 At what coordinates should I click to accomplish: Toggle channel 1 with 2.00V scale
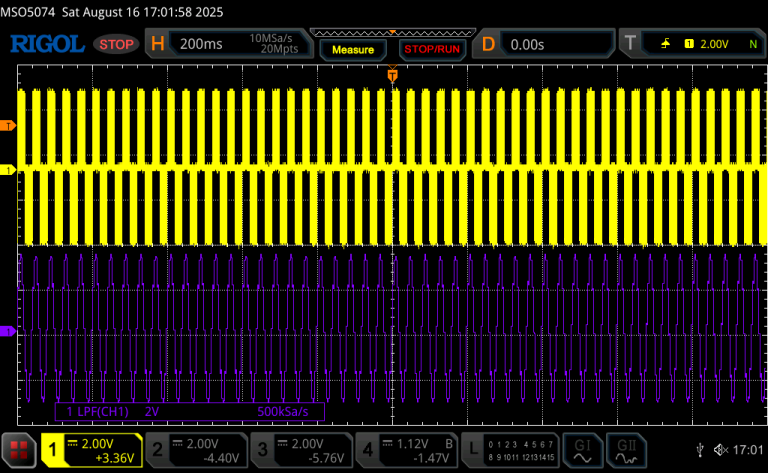tap(92, 450)
